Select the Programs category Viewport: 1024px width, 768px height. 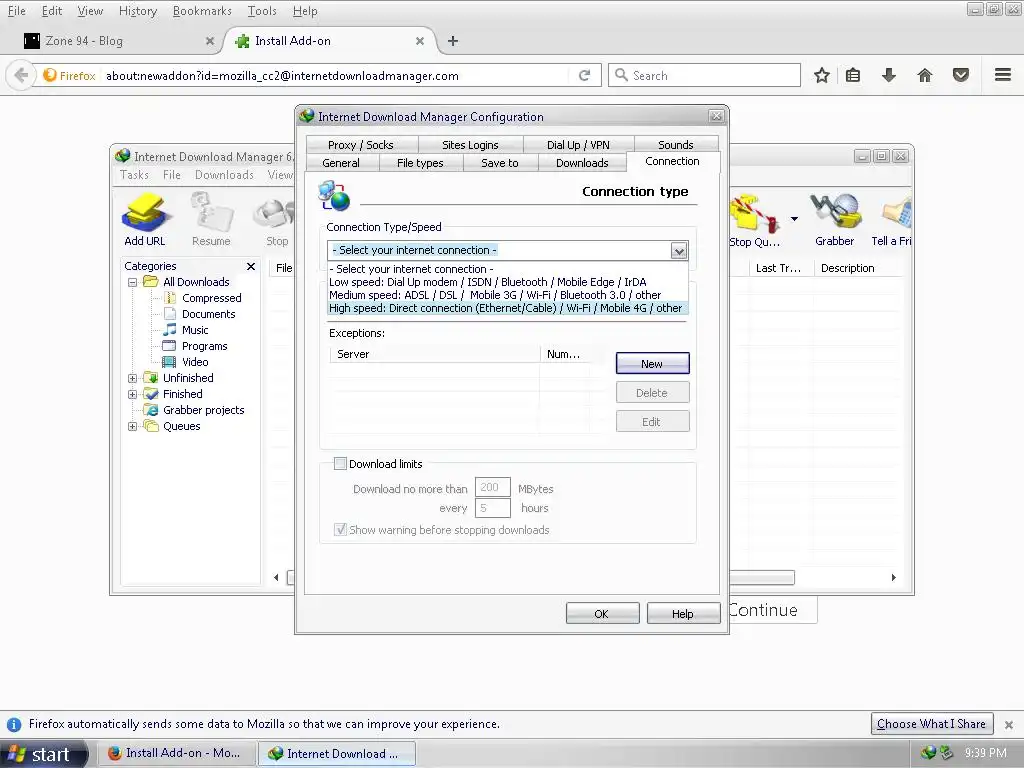(x=204, y=346)
